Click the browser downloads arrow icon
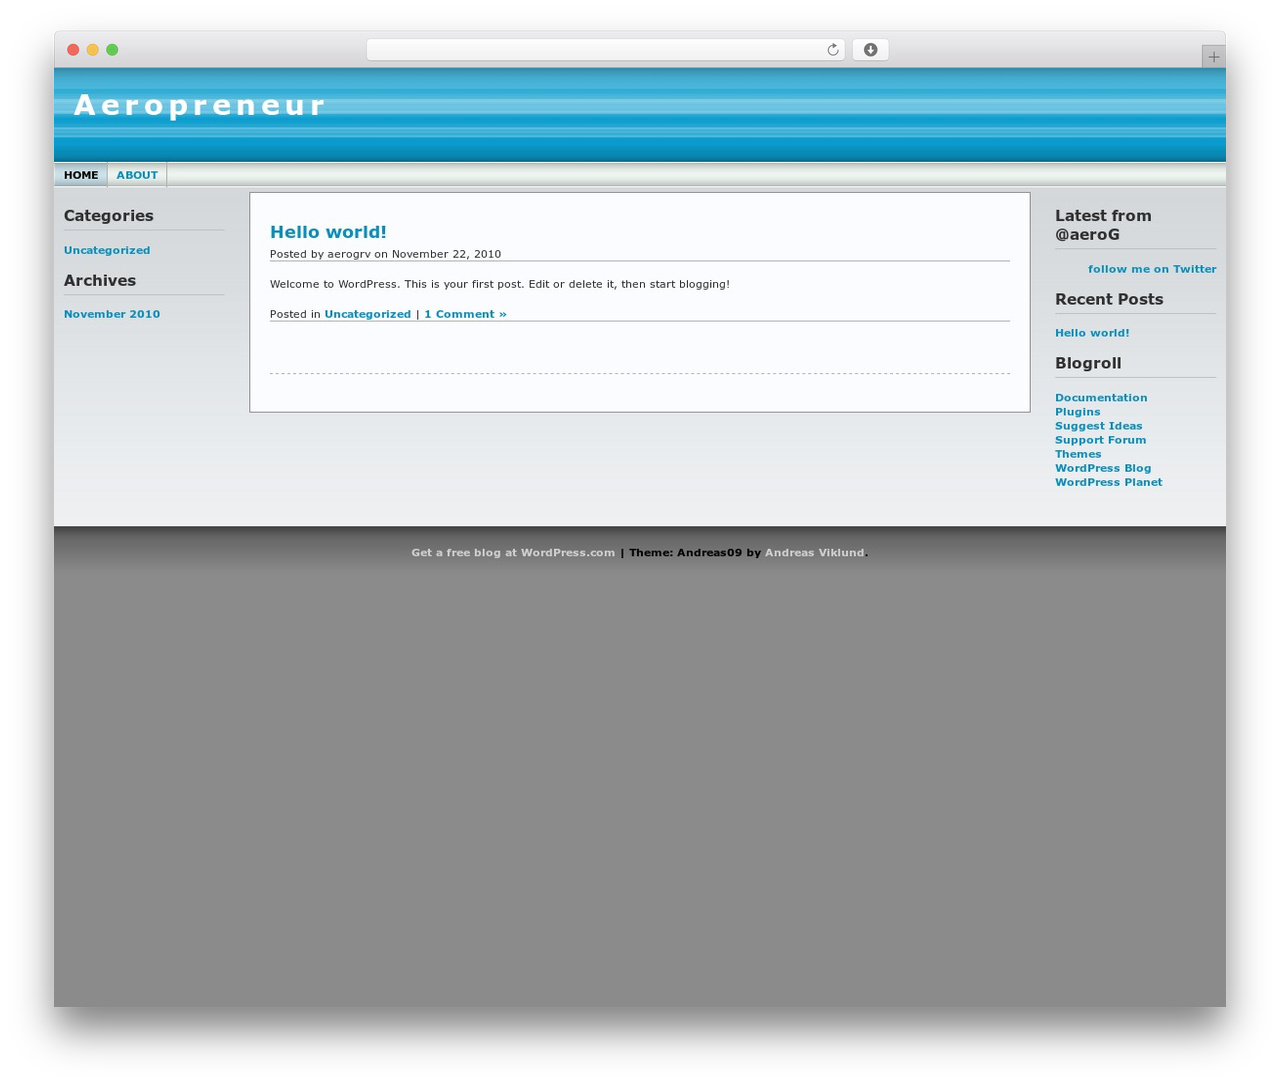Screen dimensions: 1280x1084 tap(870, 50)
